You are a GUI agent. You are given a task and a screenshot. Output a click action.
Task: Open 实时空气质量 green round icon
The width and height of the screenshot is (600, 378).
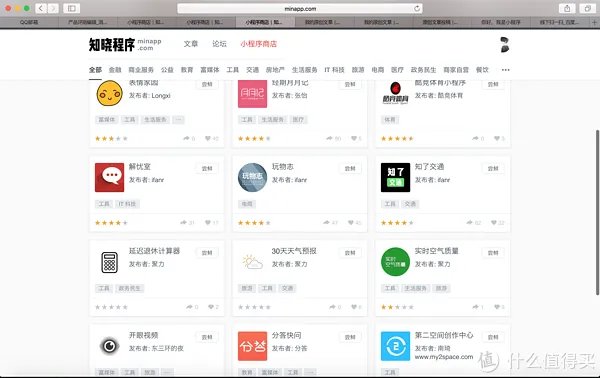click(x=395, y=262)
